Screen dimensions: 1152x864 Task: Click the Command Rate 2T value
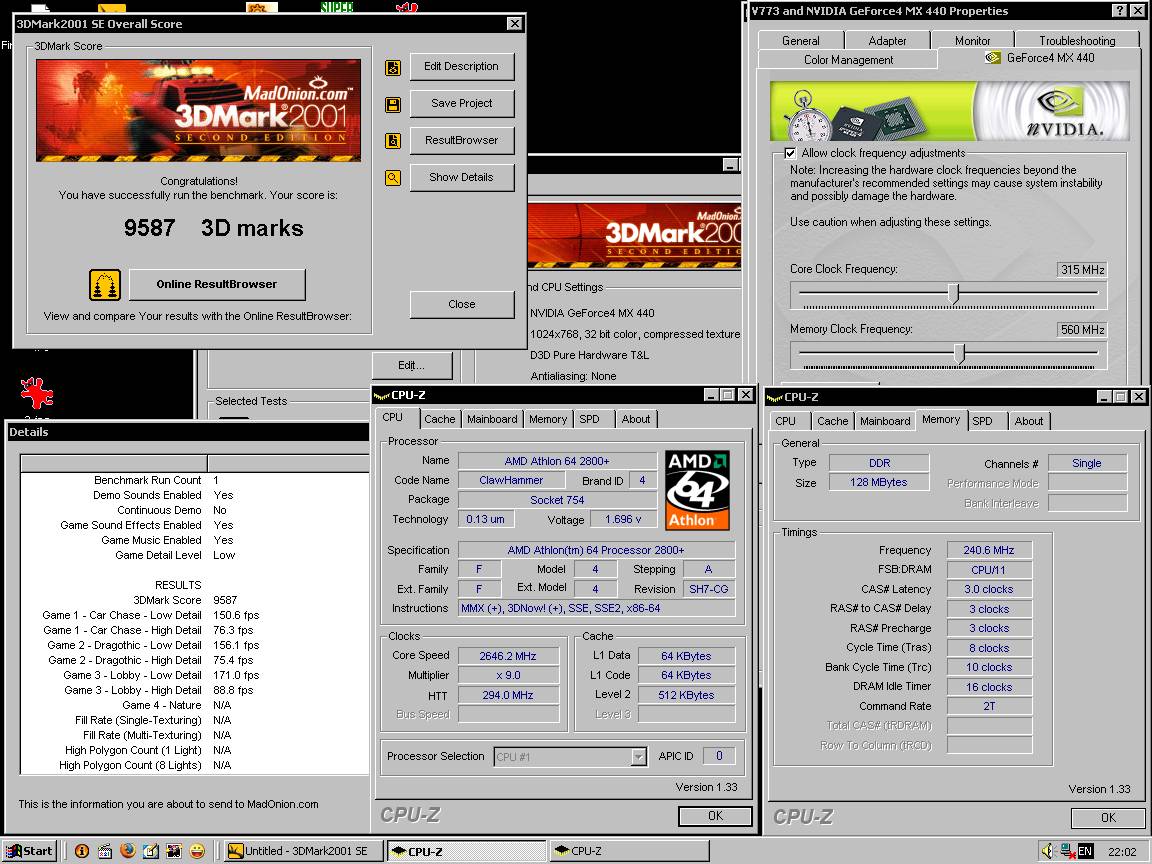tap(989, 706)
